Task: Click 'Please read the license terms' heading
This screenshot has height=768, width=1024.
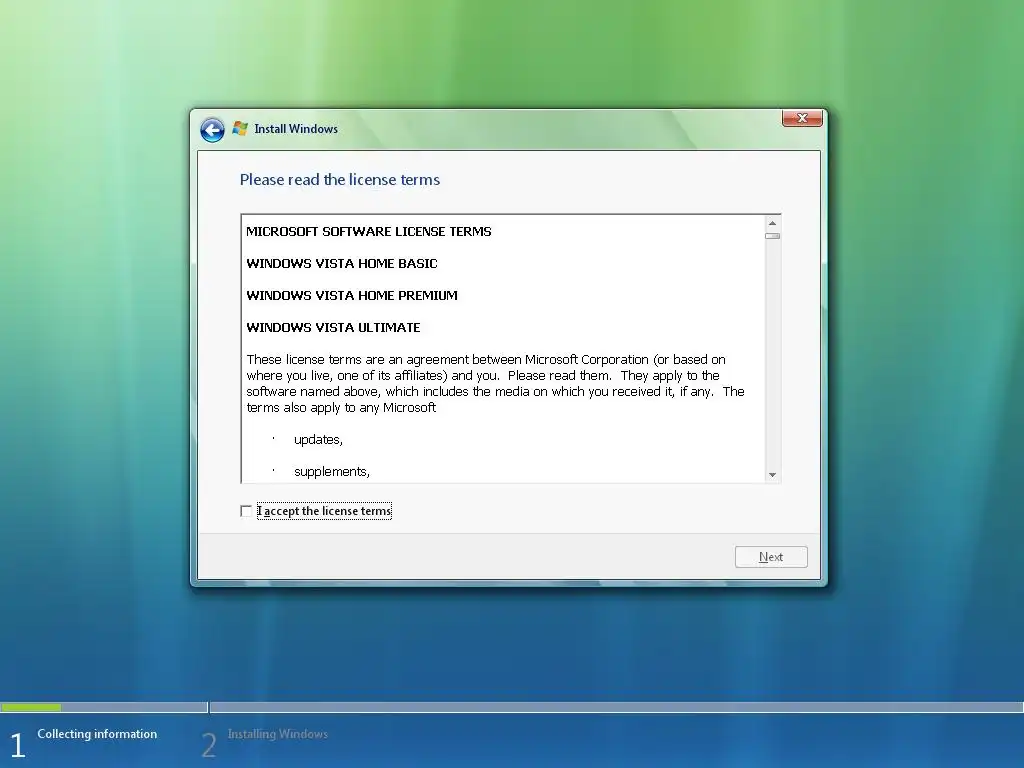Action: click(x=340, y=180)
